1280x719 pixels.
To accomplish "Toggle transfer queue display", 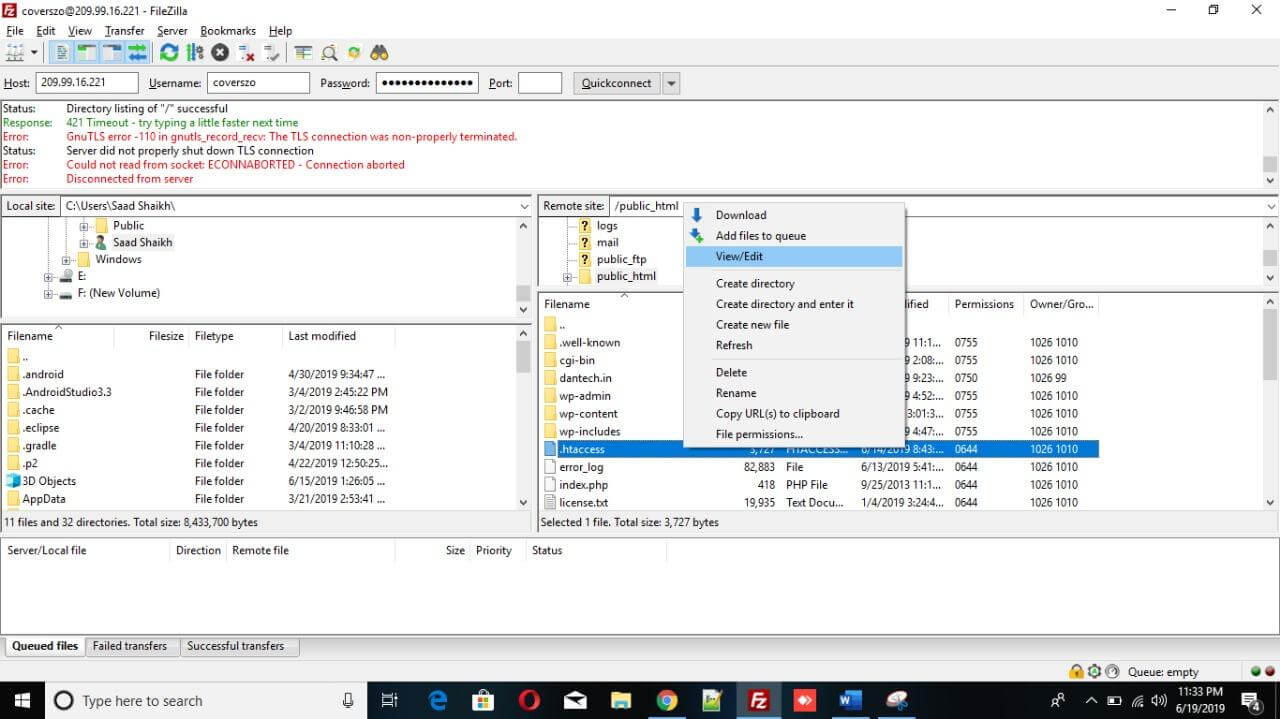I will (x=137, y=52).
